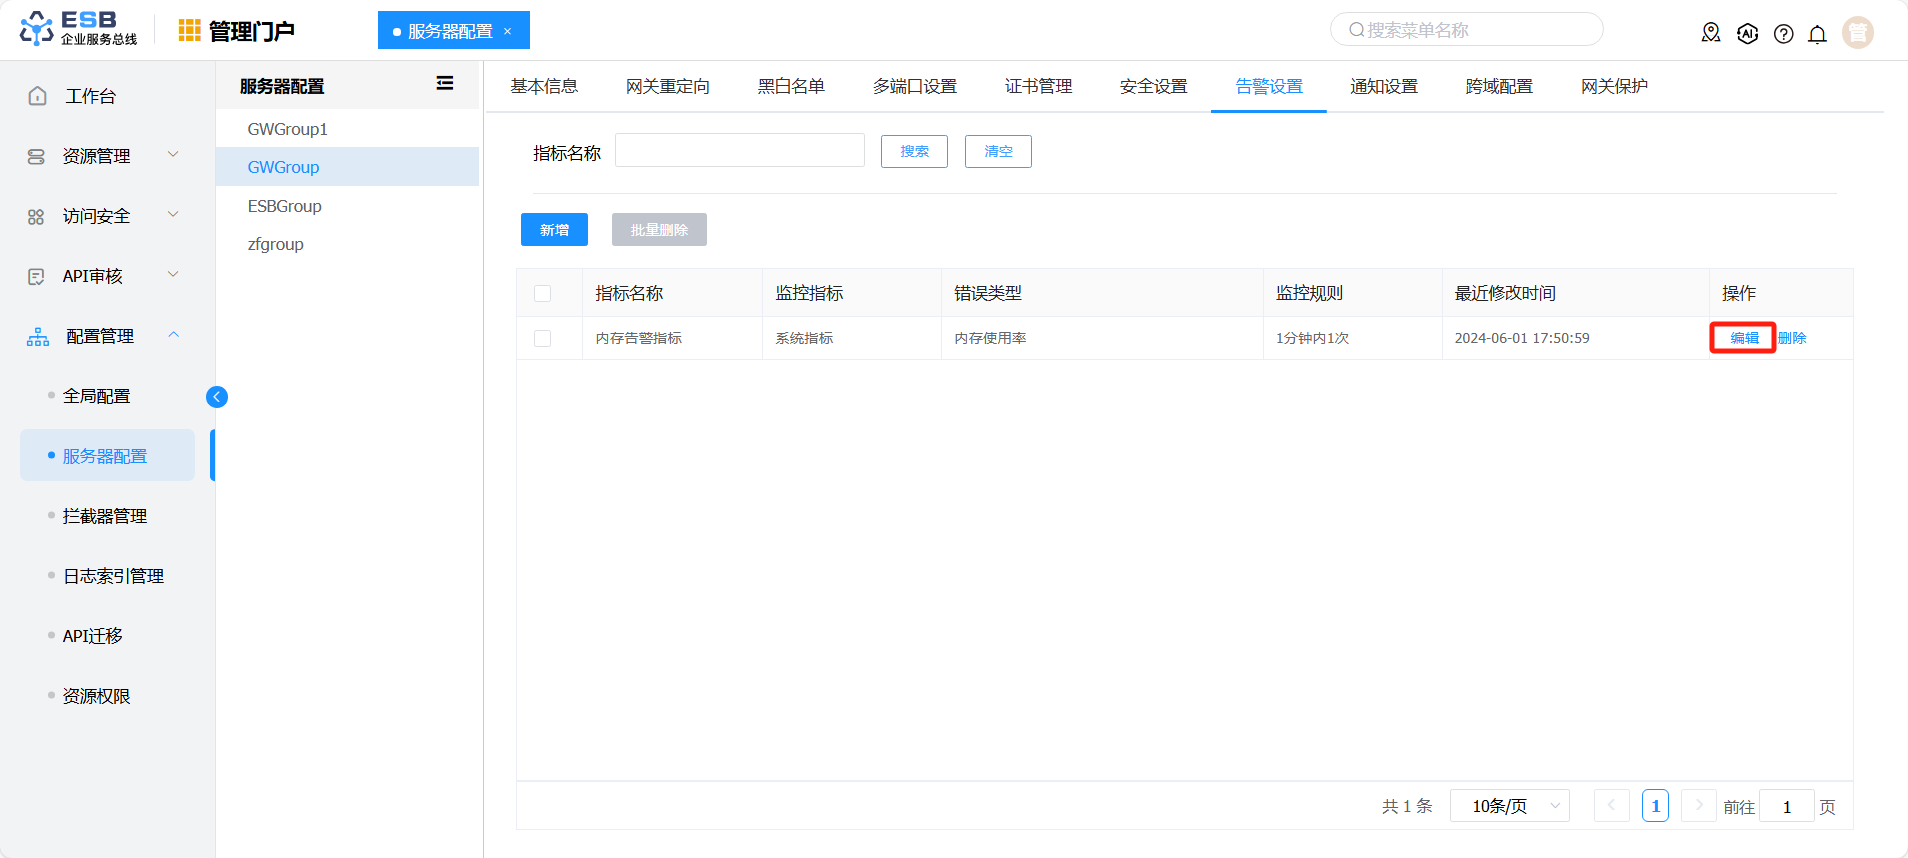This screenshot has height=858, width=1908.
Task: Close the 服务器配置 tab
Action: coord(508,31)
